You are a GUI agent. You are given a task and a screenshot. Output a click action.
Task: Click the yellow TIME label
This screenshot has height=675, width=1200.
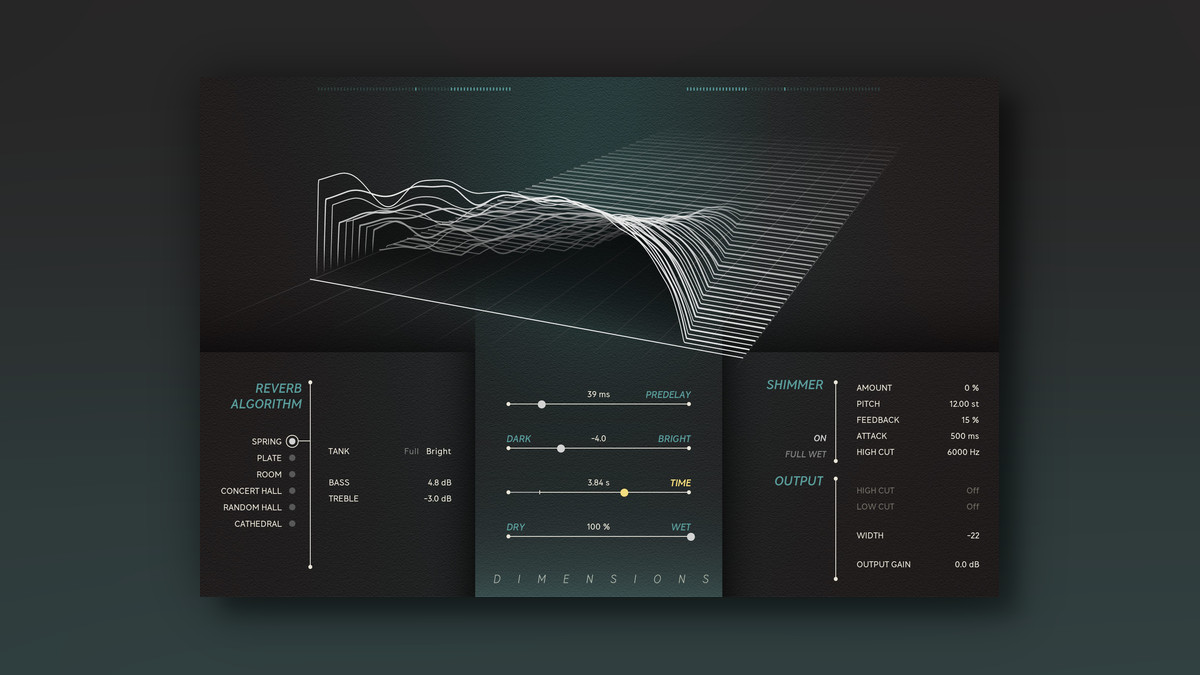point(680,482)
